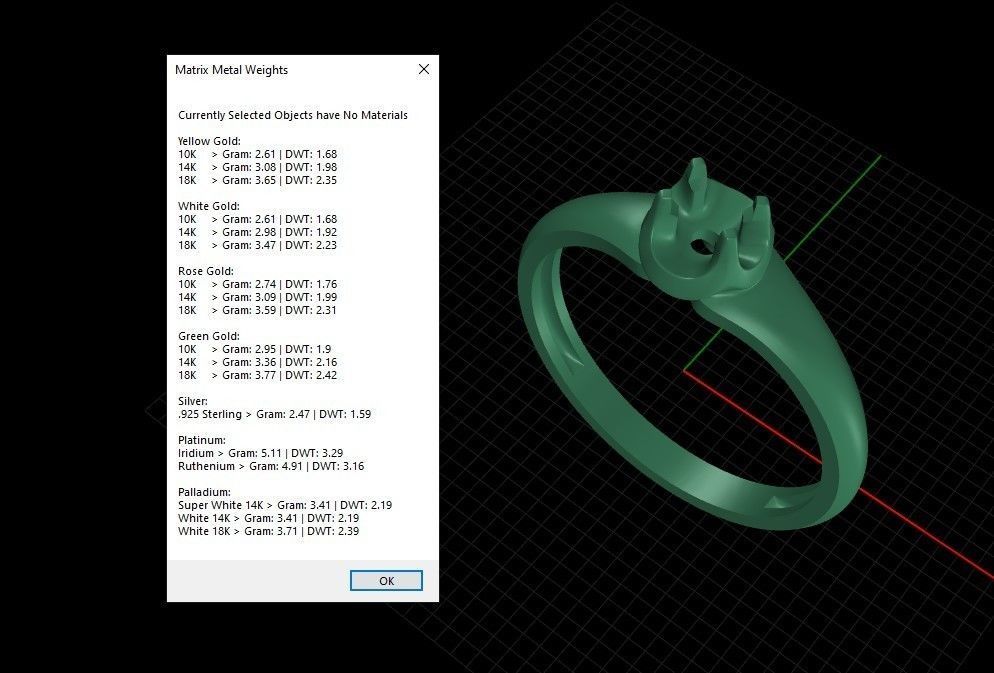This screenshot has width=994, height=673.
Task: Select Green Gold 18K line Gram: 3.77
Action: tap(257, 375)
